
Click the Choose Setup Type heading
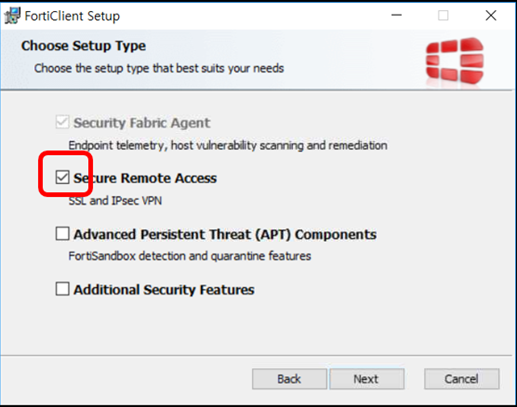pos(83,46)
